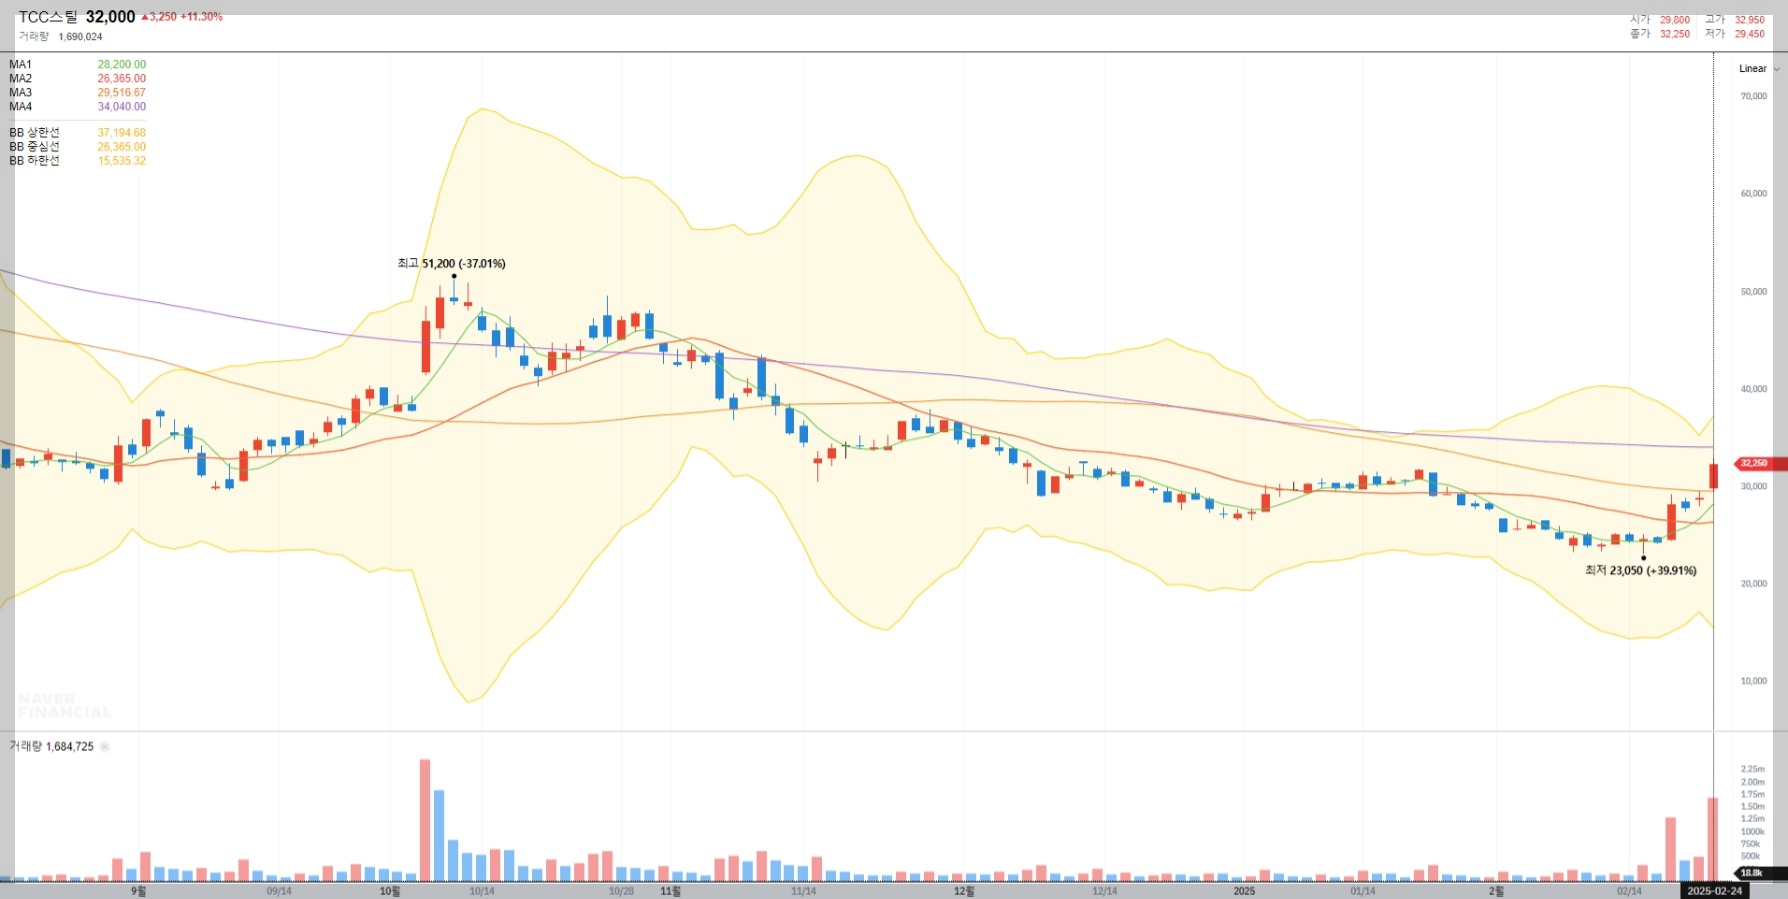This screenshot has height=899, width=1788.
Task: Click the 12/14 label on the time axis
Action: (x=1104, y=891)
